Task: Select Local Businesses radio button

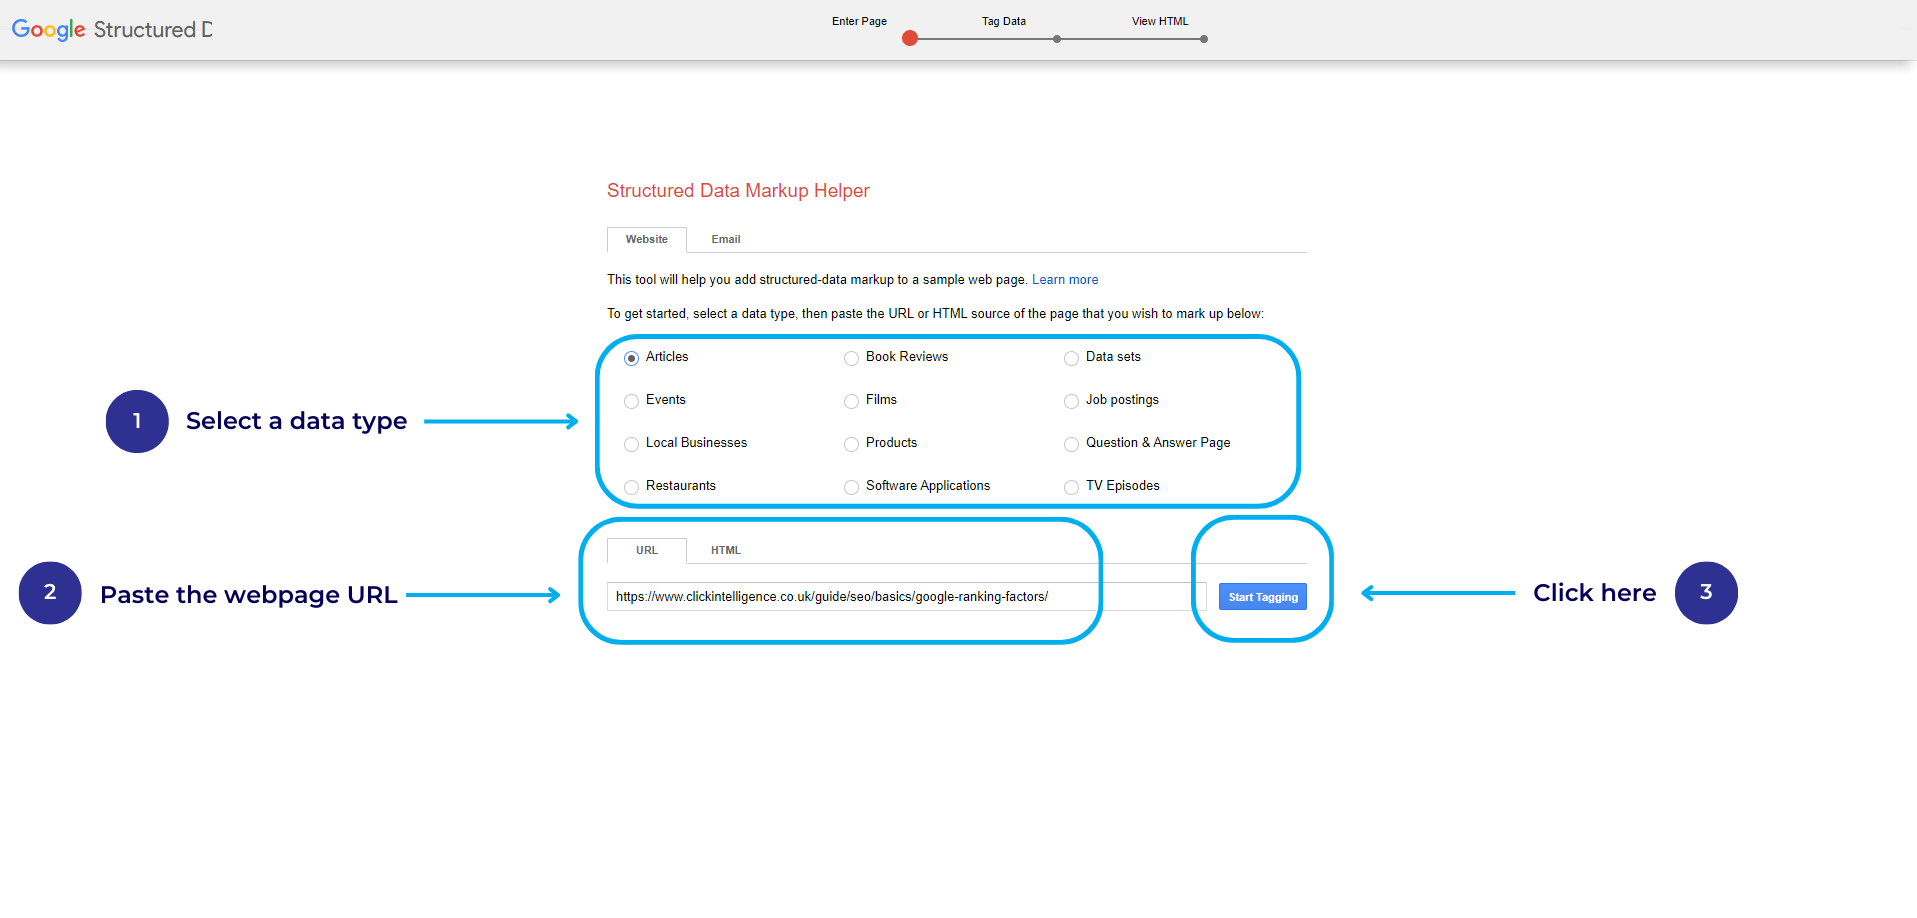Action: coord(631,444)
